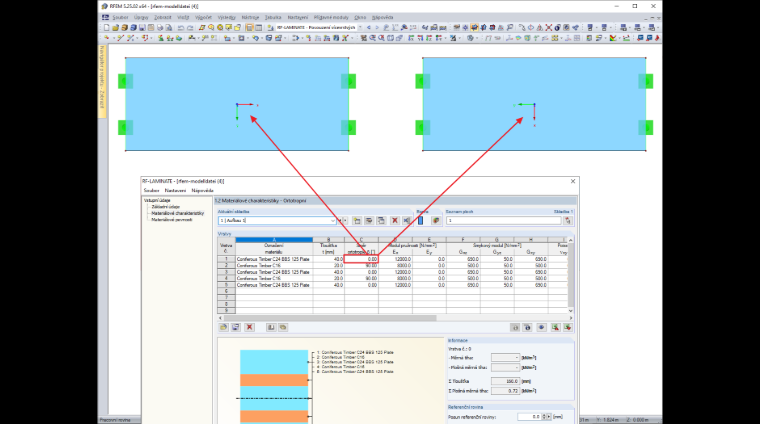Select Základní údaje in navigator tree
Viewport: 760px width, 424px height.
point(165,207)
